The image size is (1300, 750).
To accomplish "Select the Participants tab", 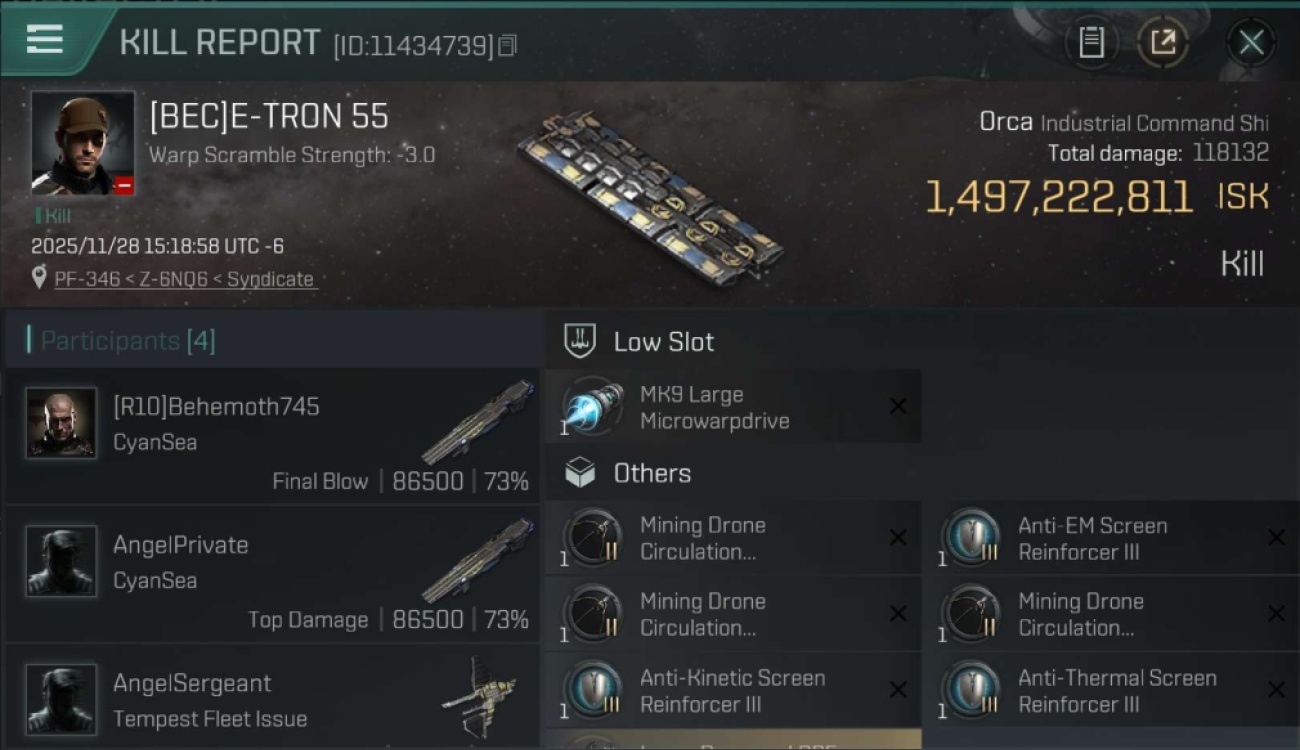I will pyautogui.click(x=127, y=341).
